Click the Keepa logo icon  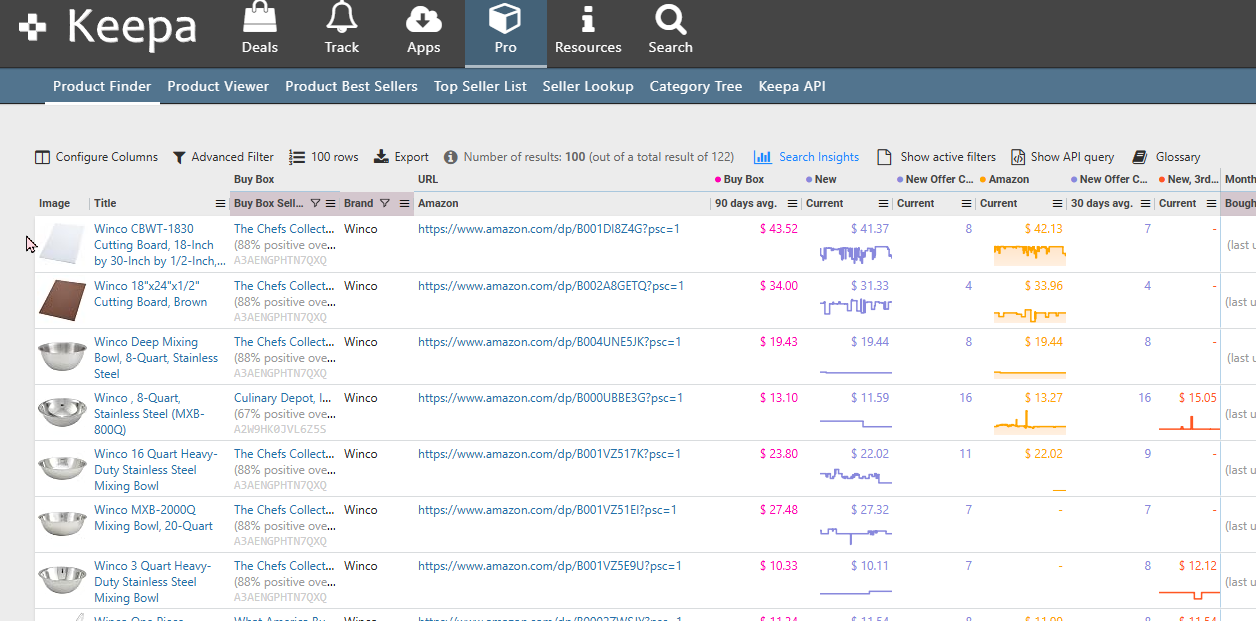(x=33, y=28)
